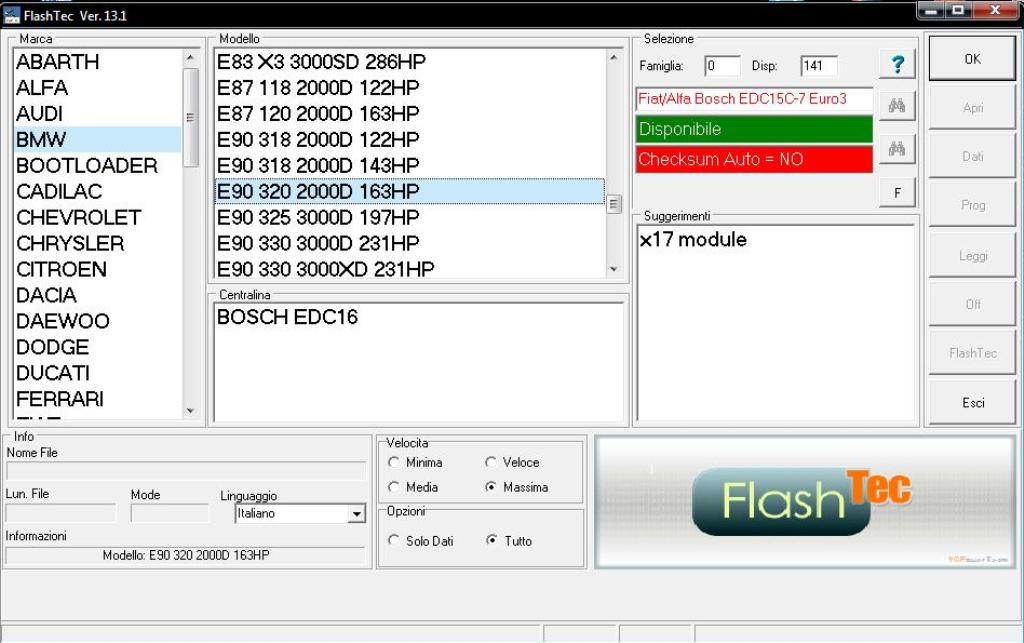Click the FlashTec logo banner
Viewport: 1024px width, 643px height.
tap(805, 501)
